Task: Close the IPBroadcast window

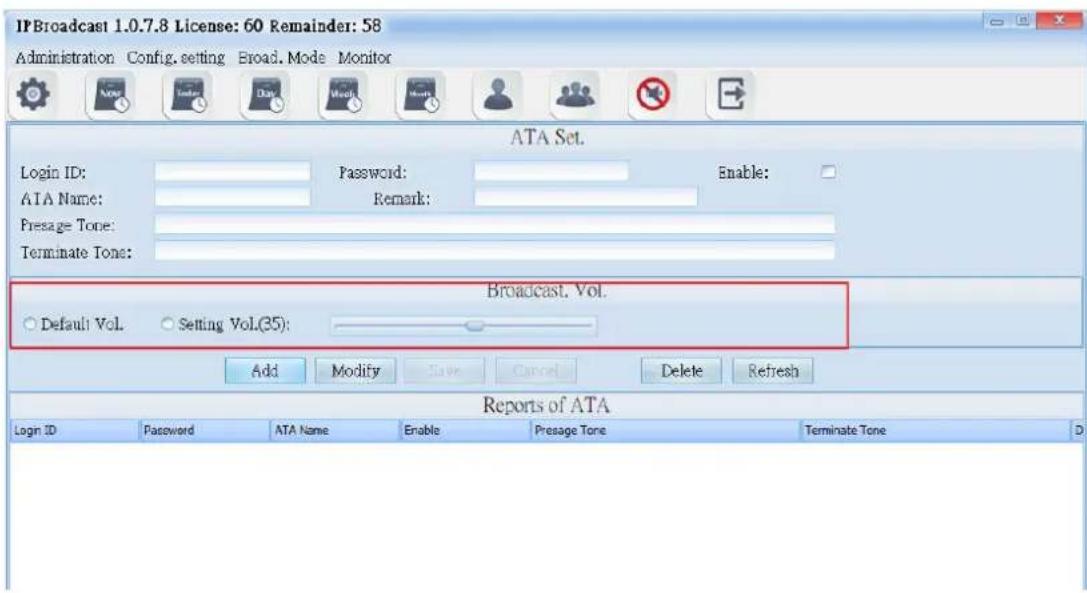Action: (x=1059, y=21)
